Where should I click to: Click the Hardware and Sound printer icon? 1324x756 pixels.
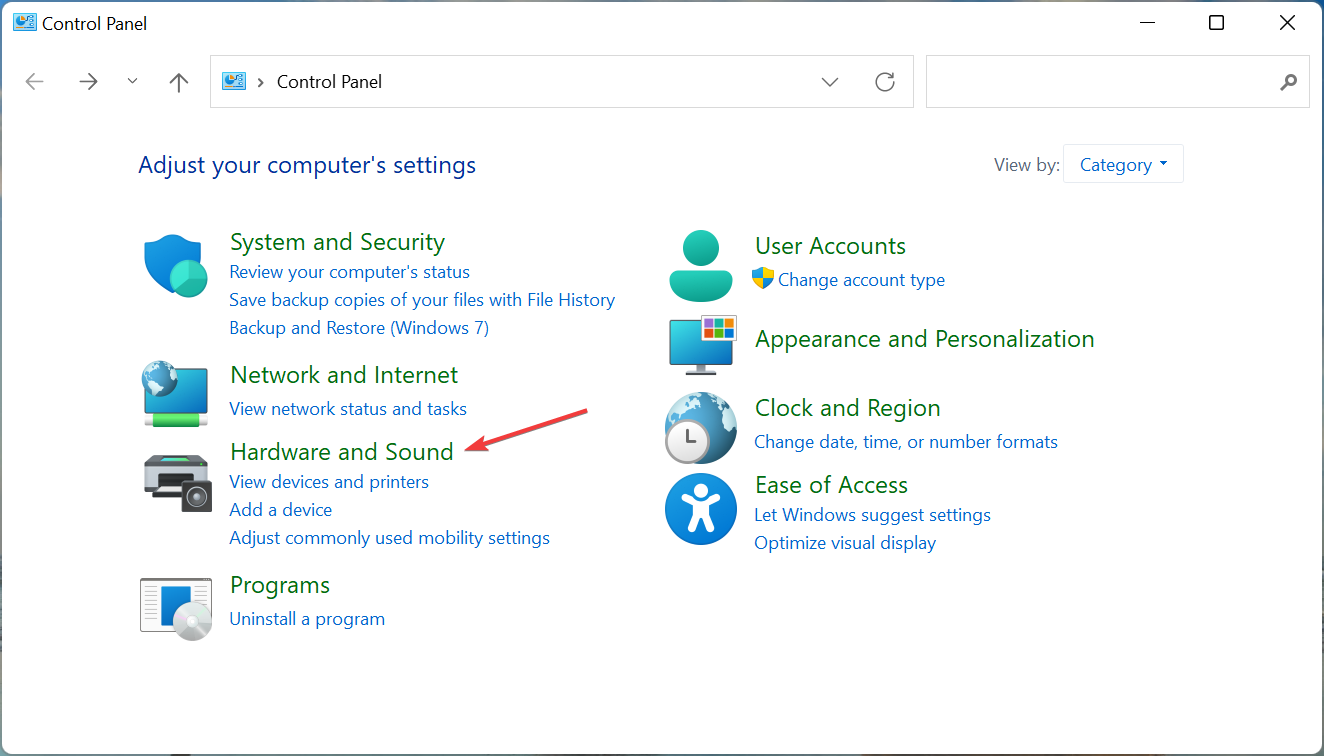pyautogui.click(x=176, y=482)
